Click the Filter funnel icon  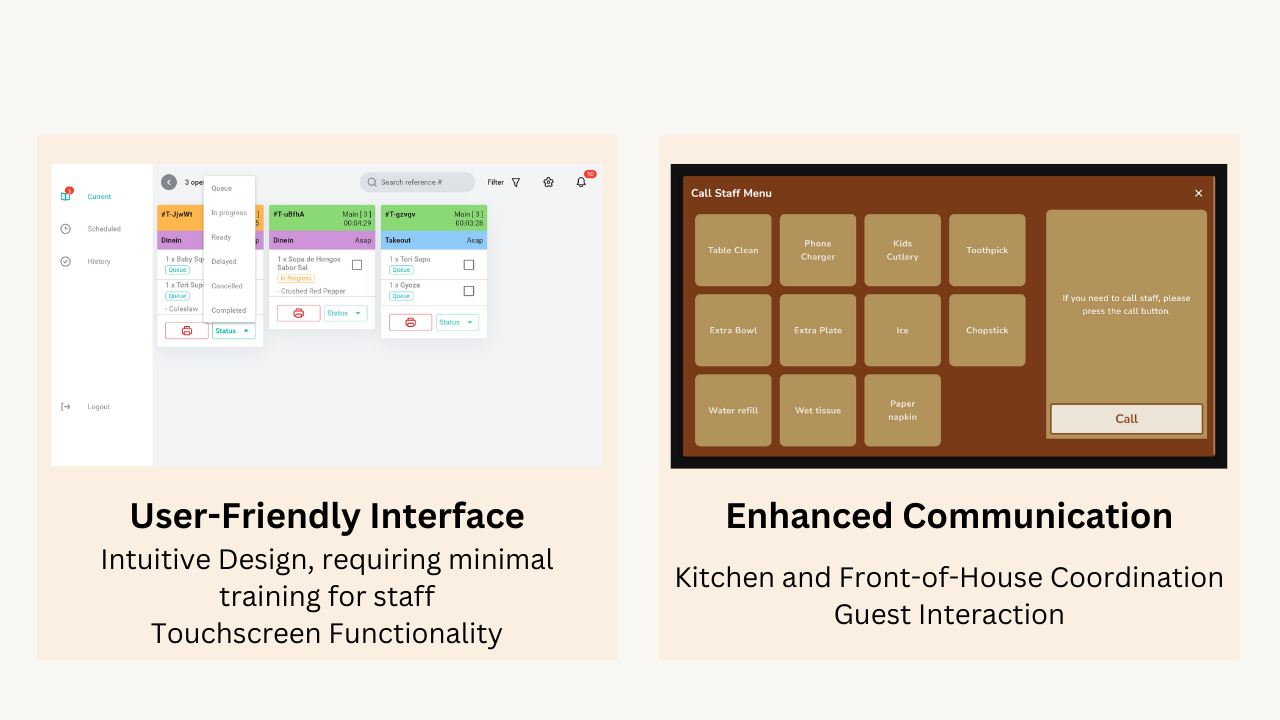516,183
